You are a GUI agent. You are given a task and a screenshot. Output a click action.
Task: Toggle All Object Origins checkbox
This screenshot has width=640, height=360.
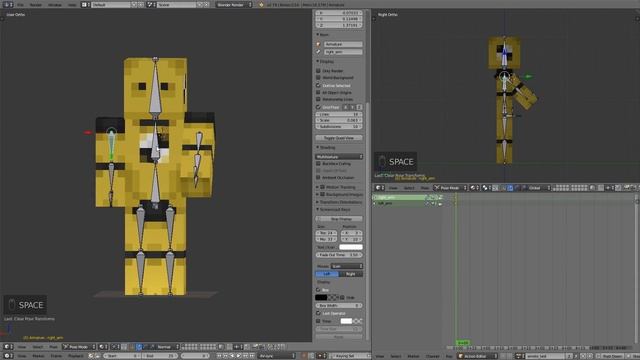pos(318,92)
